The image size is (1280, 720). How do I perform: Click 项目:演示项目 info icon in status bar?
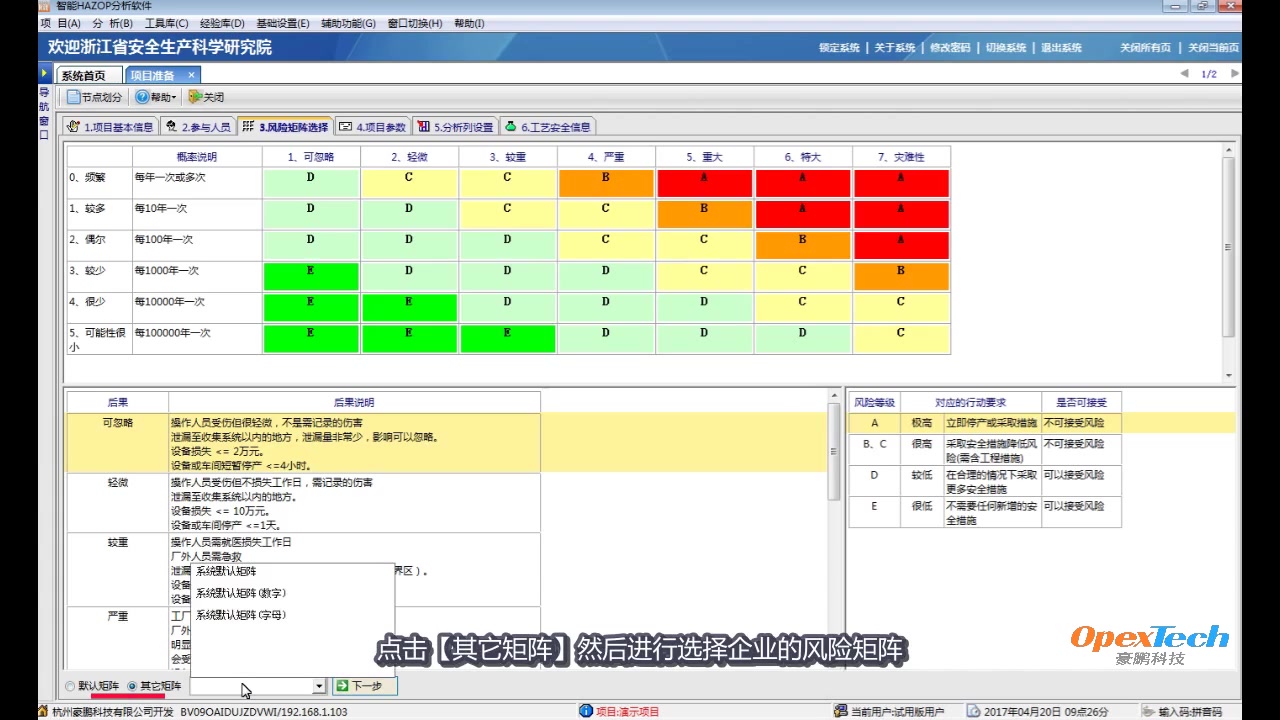click(x=586, y=711)
